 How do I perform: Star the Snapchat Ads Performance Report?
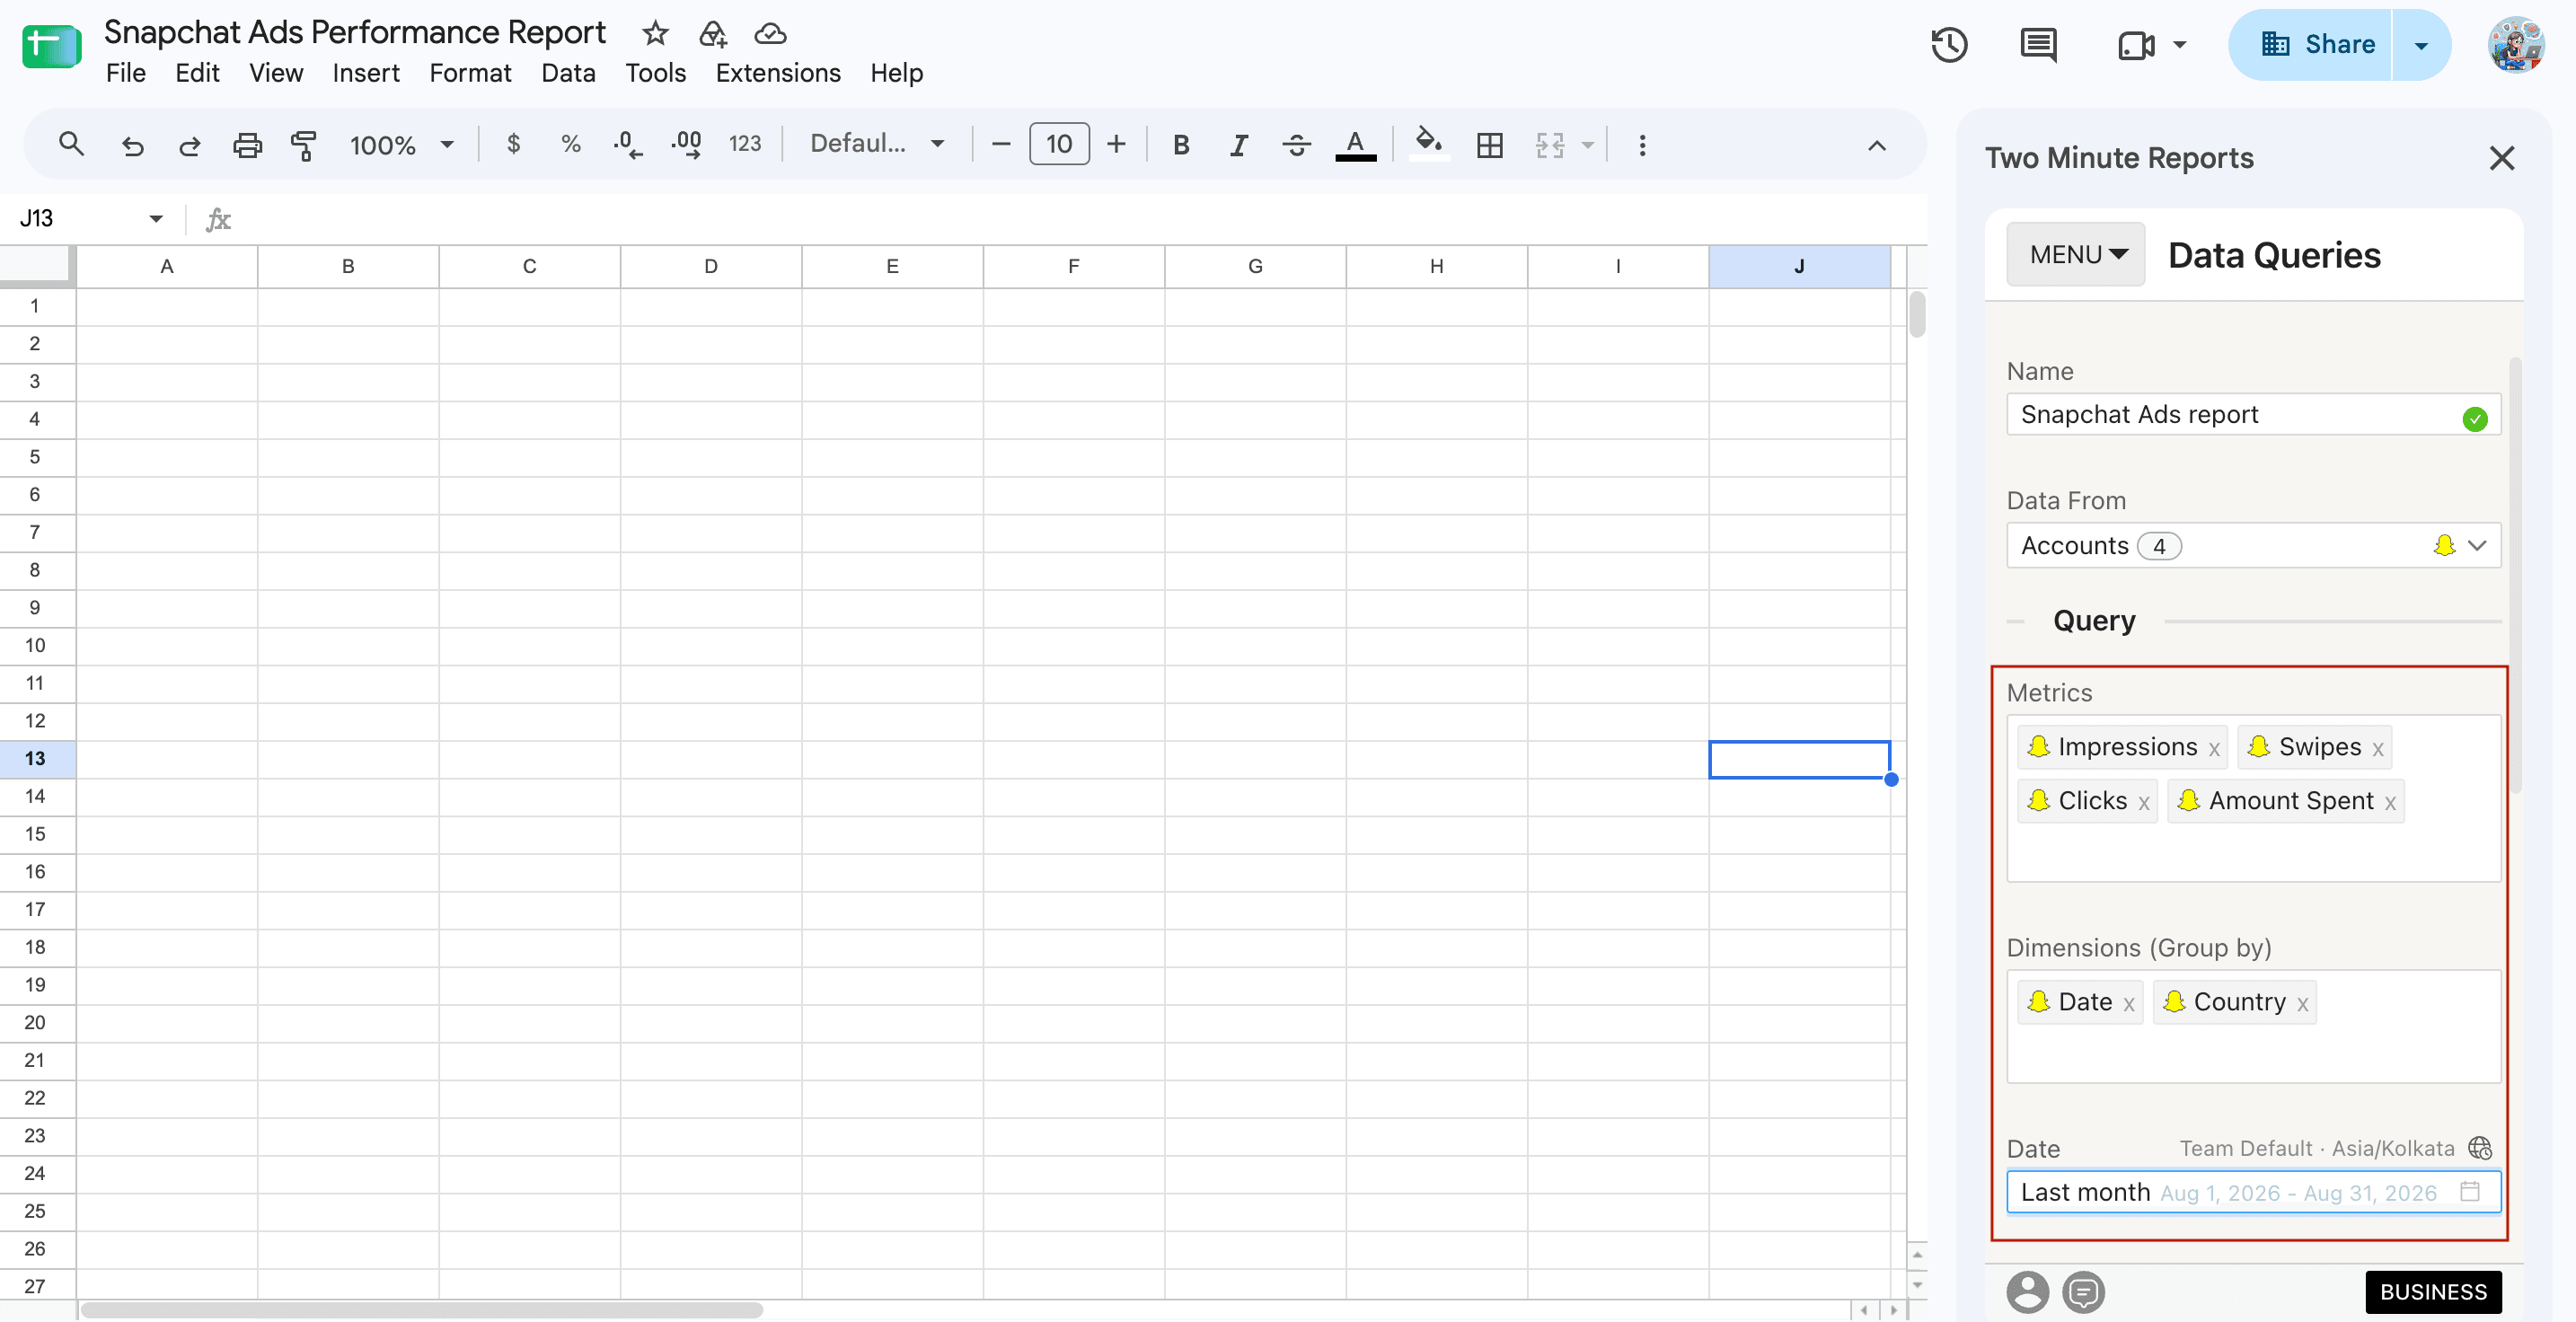(x=655, y=33)
